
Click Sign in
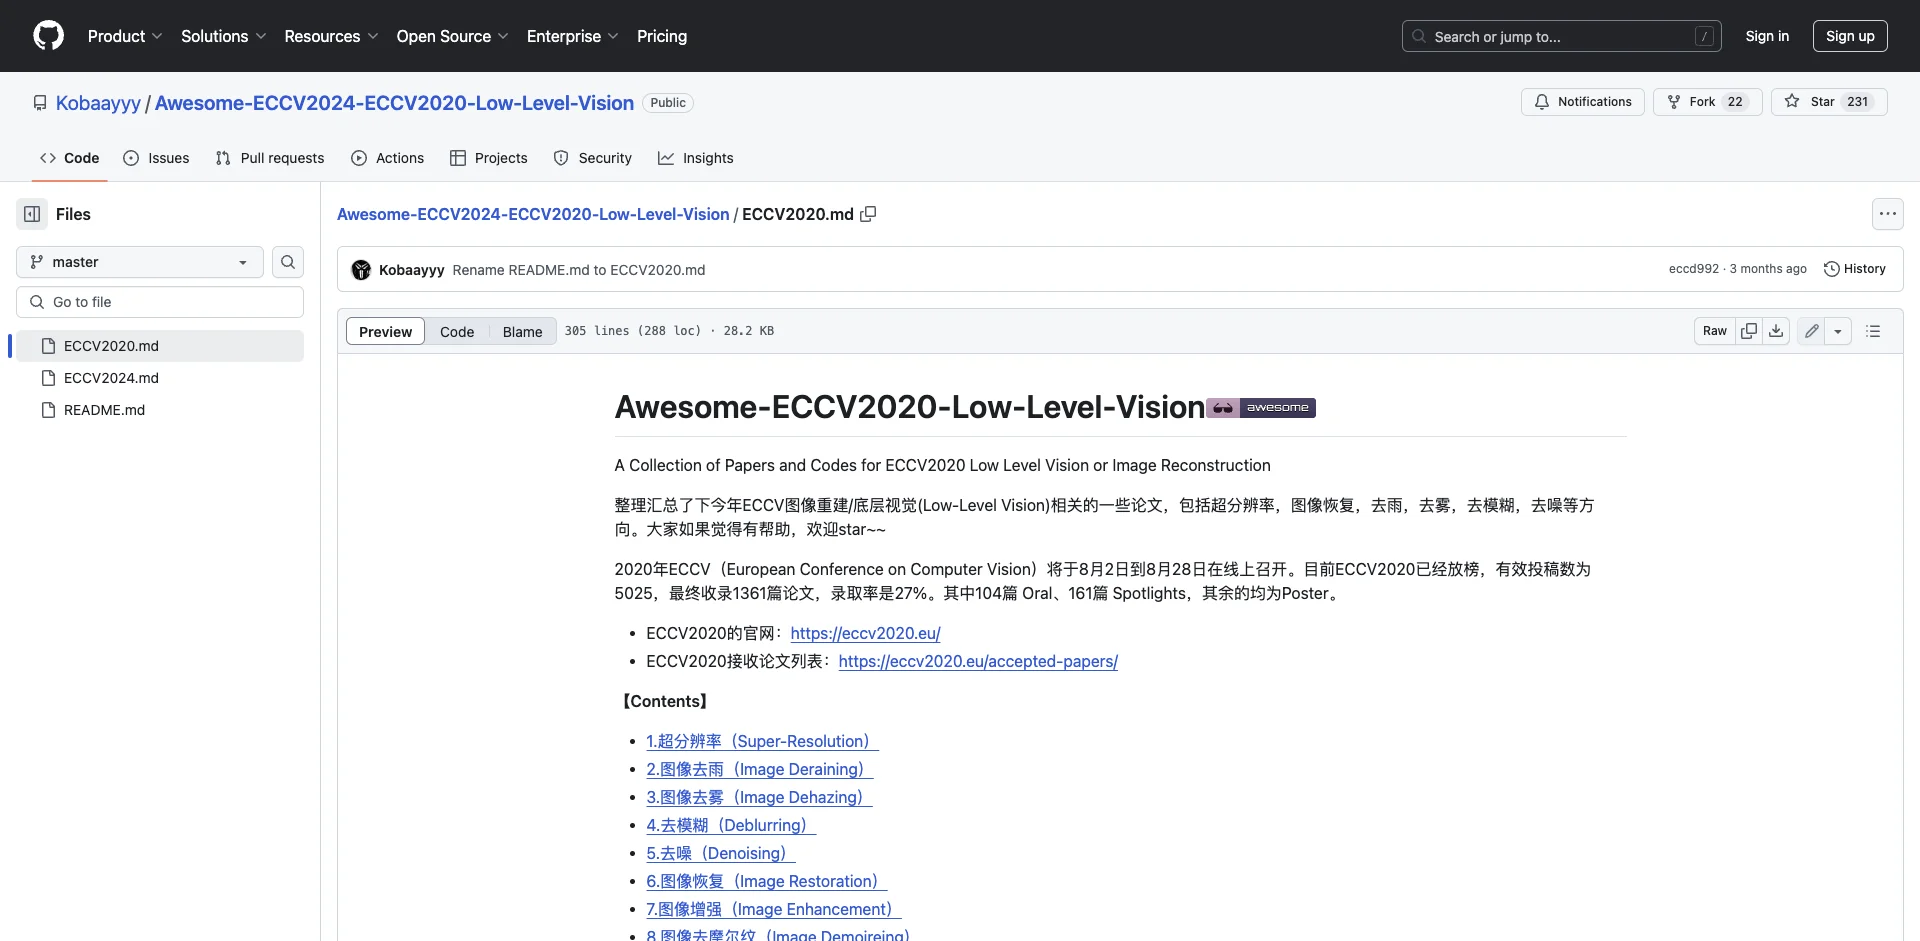tap(1767, 36)
